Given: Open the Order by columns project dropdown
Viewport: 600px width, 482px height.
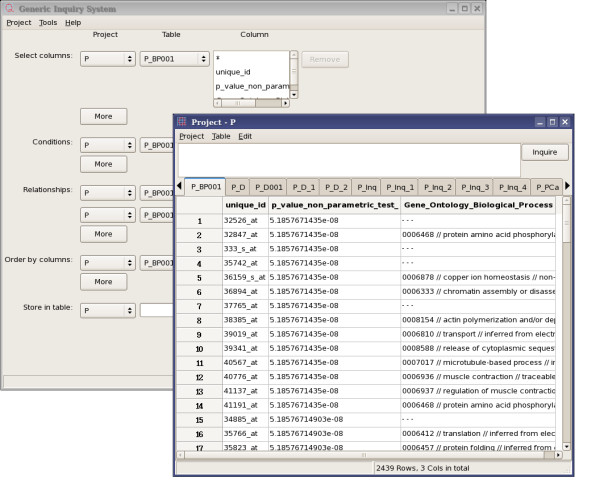Looking at the screenshot, I should coord(108,263).
